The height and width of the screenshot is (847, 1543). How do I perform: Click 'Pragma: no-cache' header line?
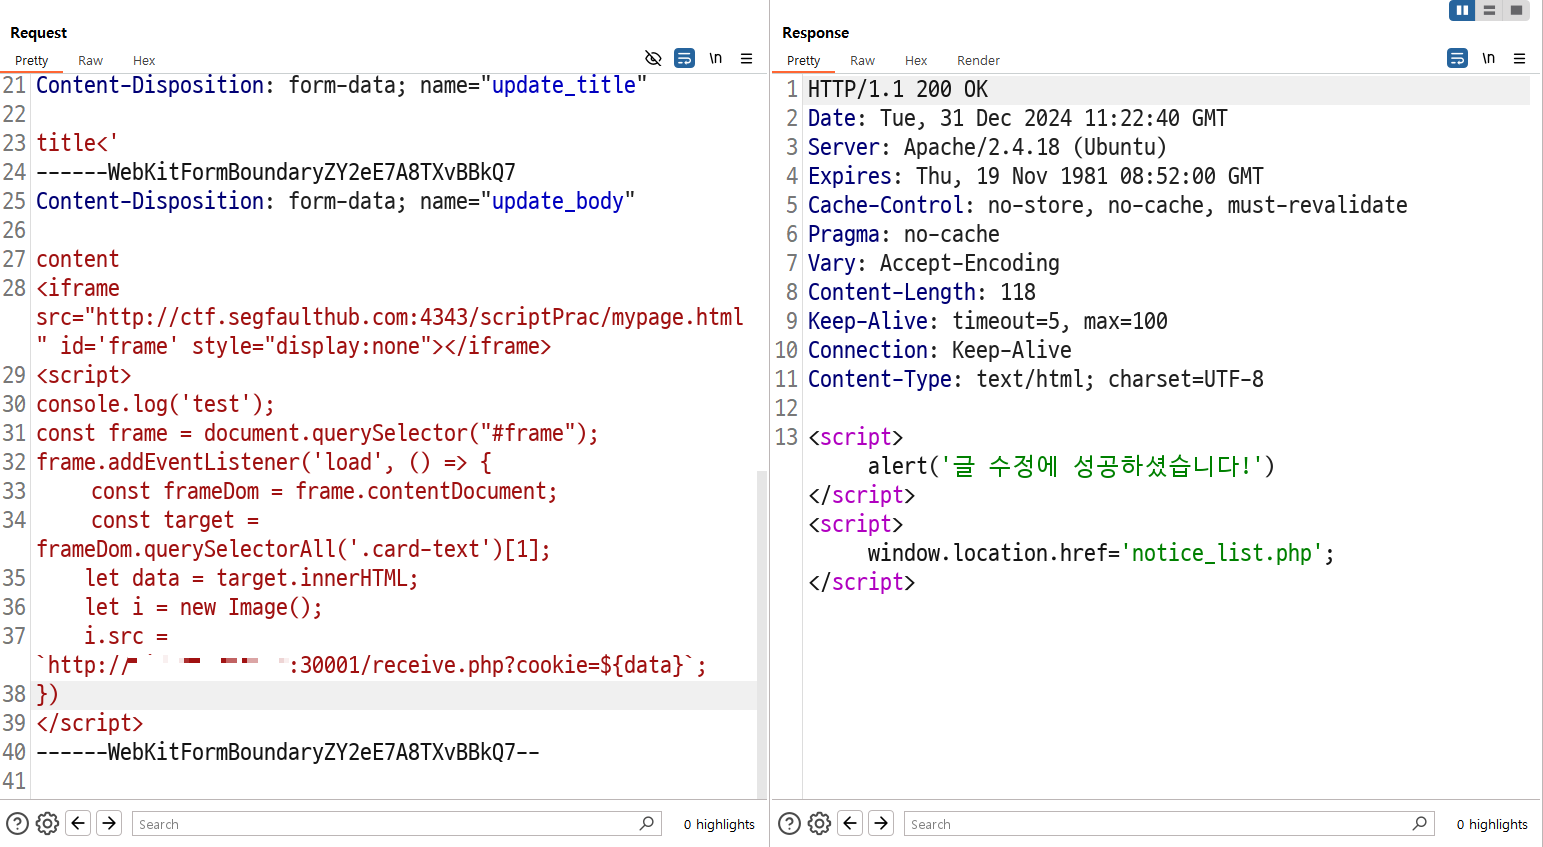[x=903, y=234]
